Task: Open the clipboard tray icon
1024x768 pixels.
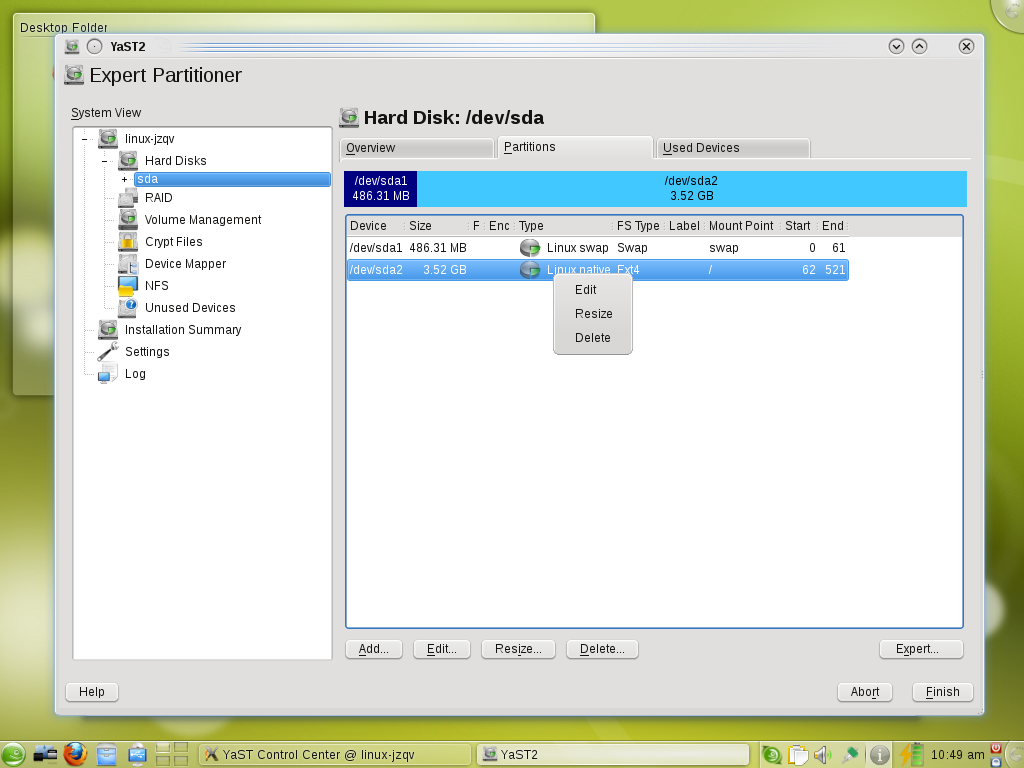Action: pos(797,755)
